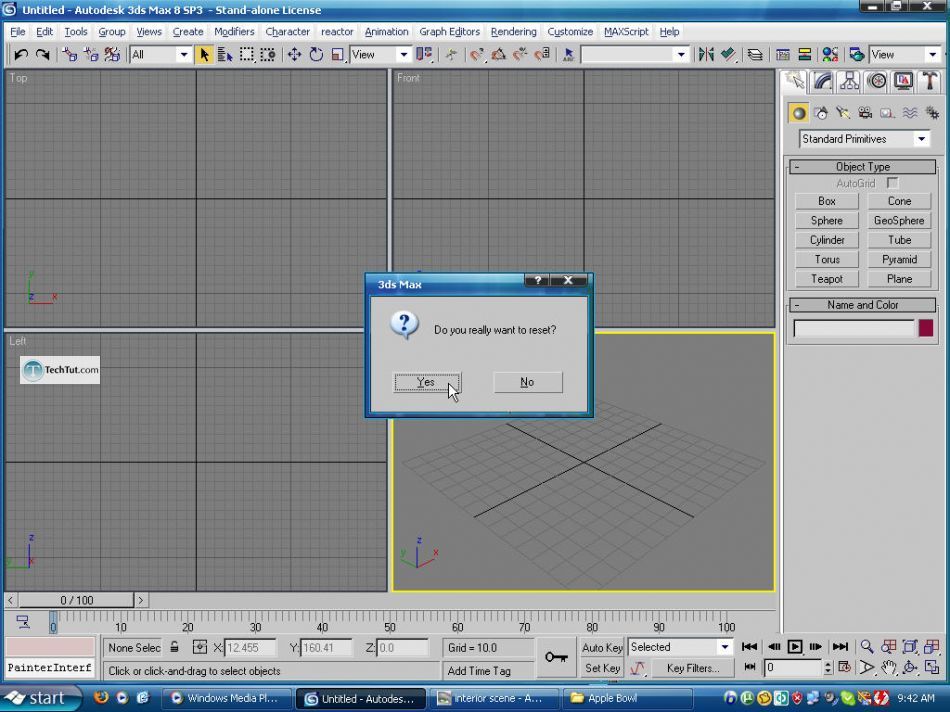This screenshot has height=712, width=950.
Task: Toggle Set Key animation mode
Action: pos(602,668)
